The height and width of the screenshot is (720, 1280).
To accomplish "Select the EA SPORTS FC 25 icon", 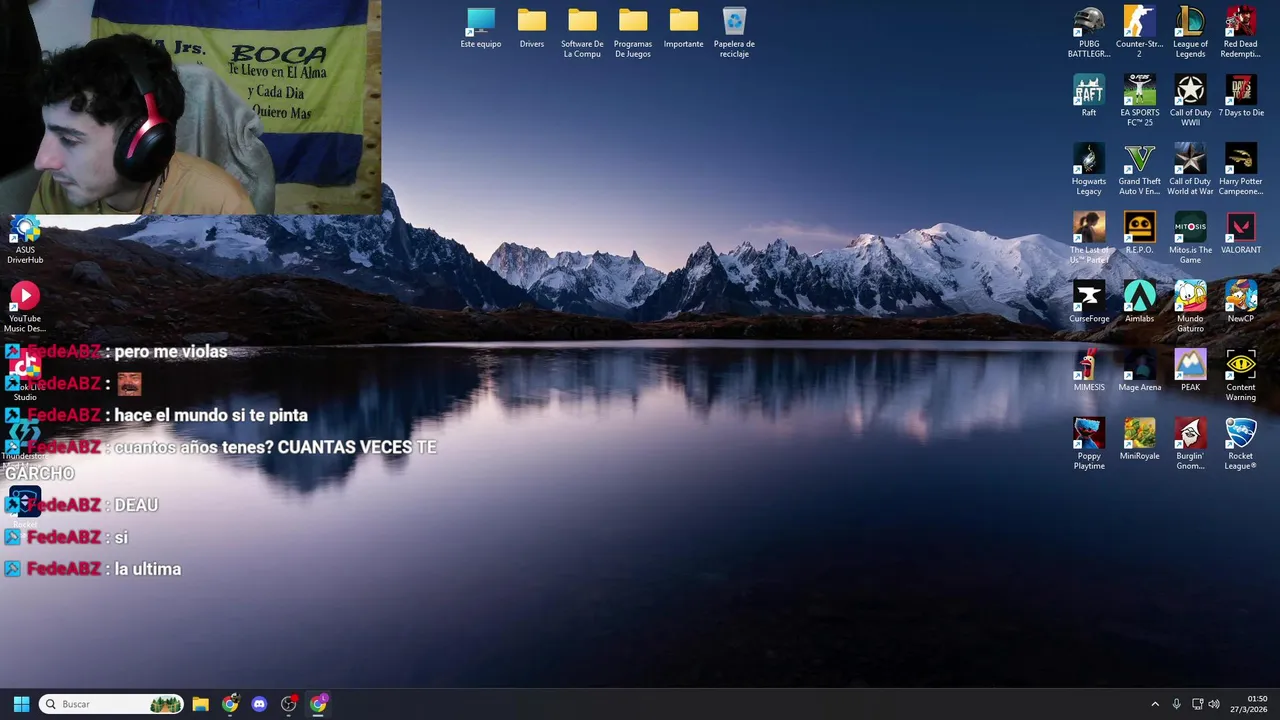I will tap(1139, 100).
